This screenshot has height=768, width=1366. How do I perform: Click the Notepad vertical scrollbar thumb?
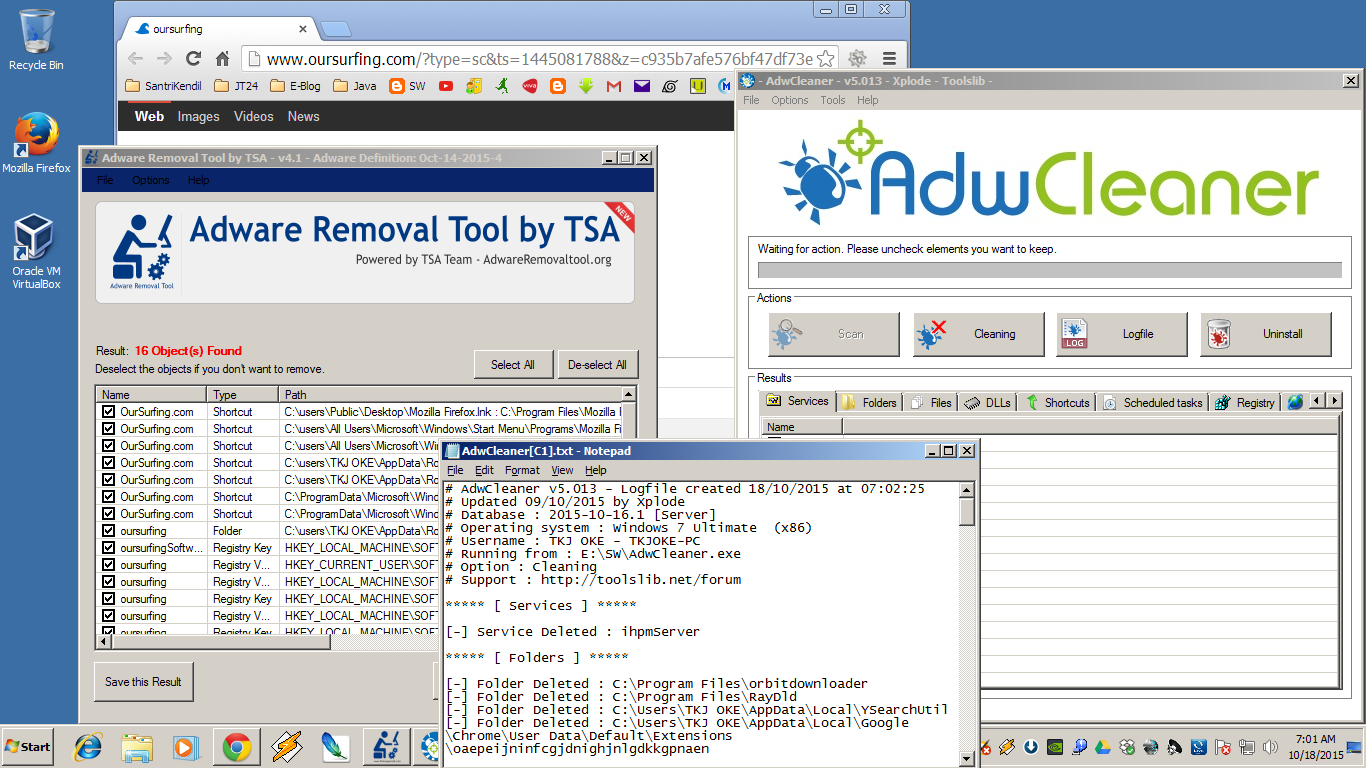967,511
